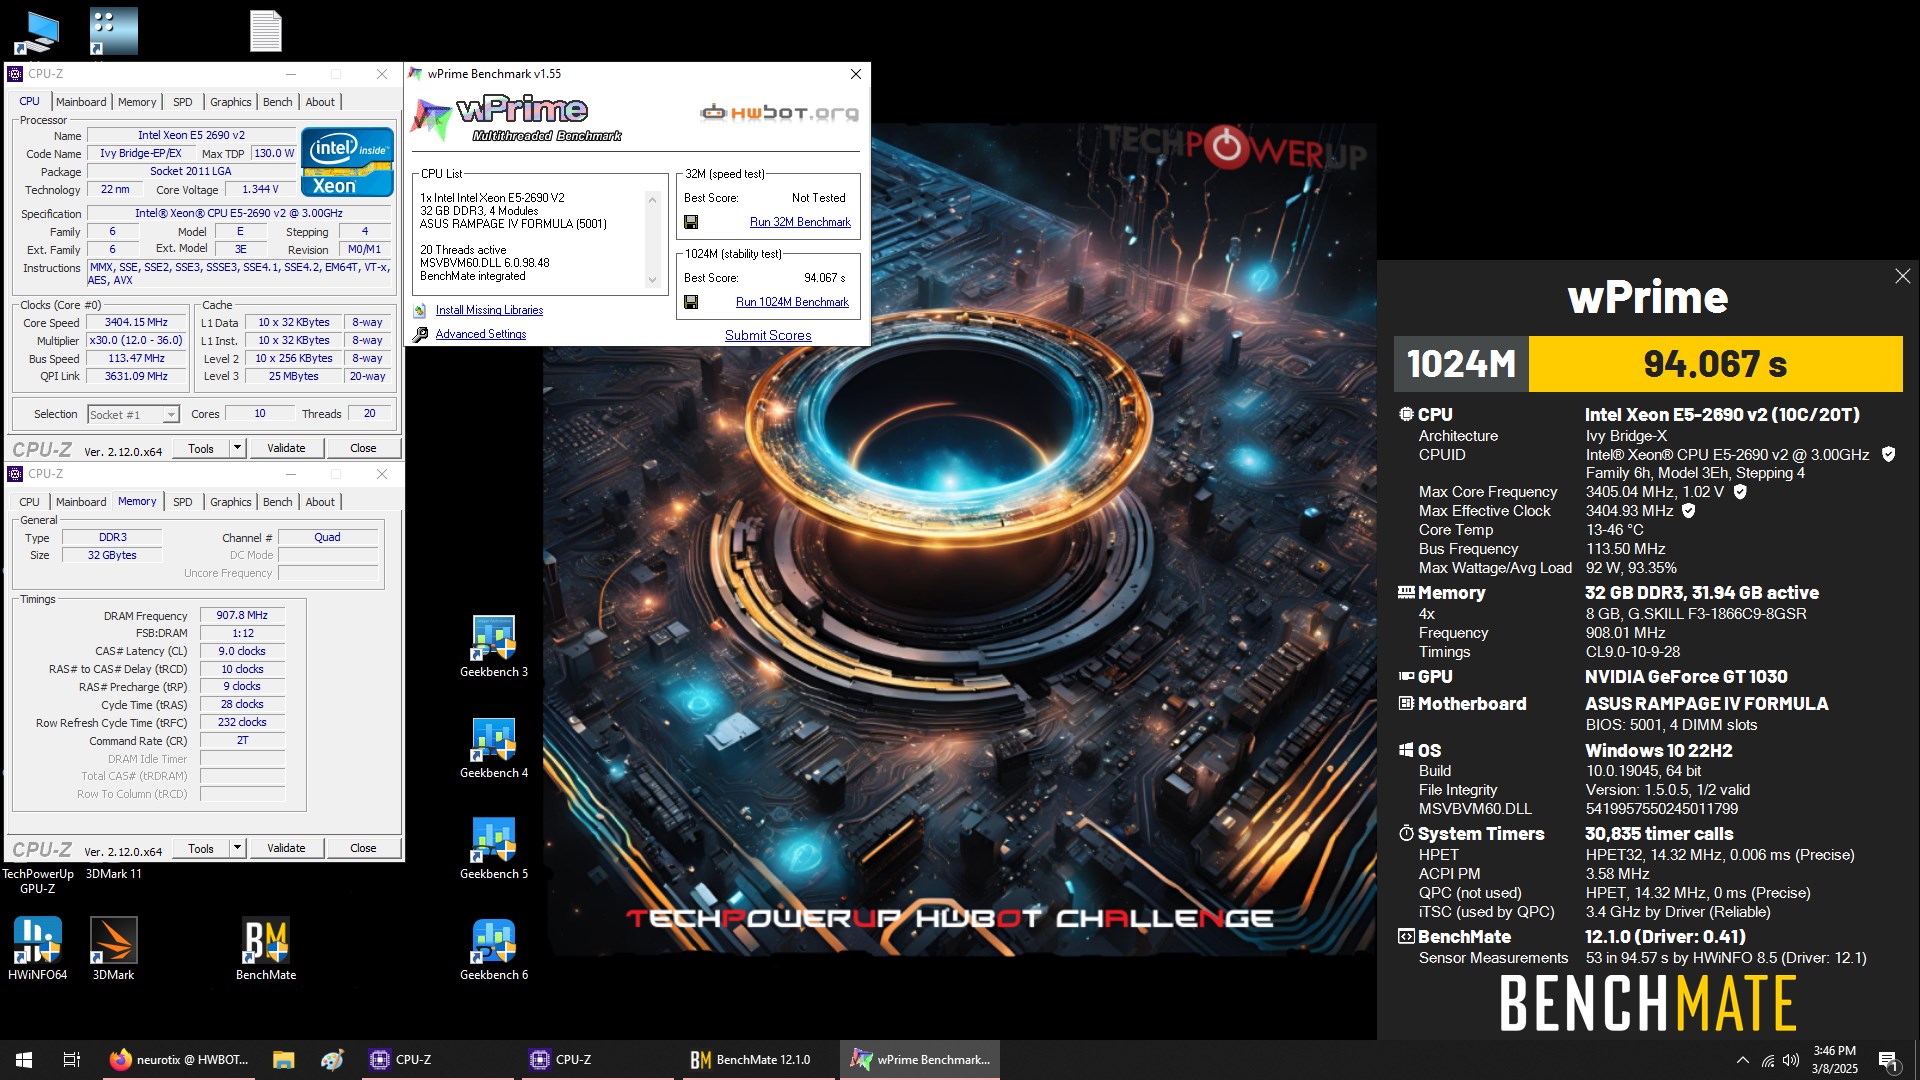Close the wPrime Benchmark window

point(855,74)
